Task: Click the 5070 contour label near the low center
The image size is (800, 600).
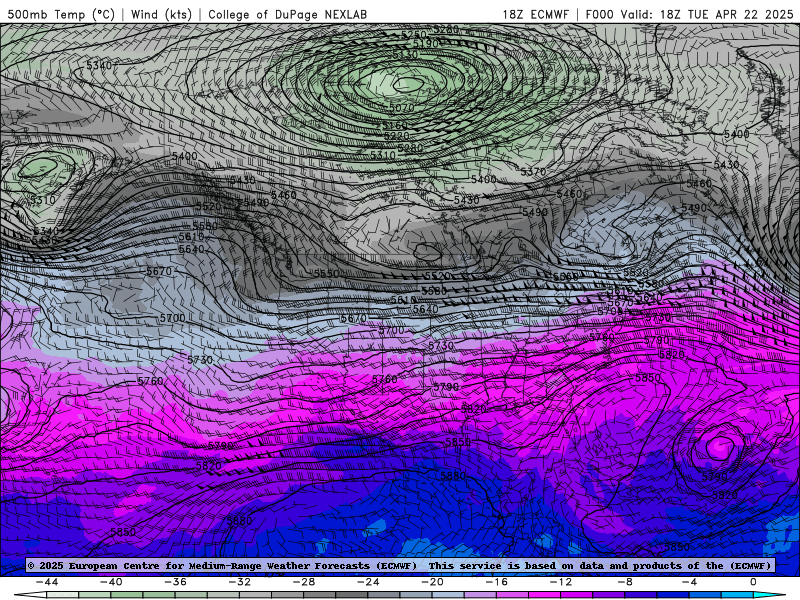Action: pos(402,108)
